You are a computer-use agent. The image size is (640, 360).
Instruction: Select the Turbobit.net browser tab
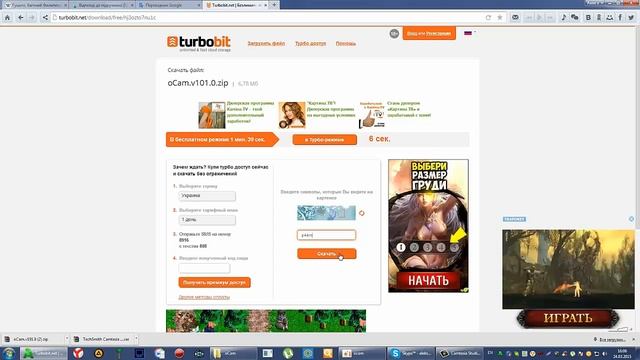236,5
